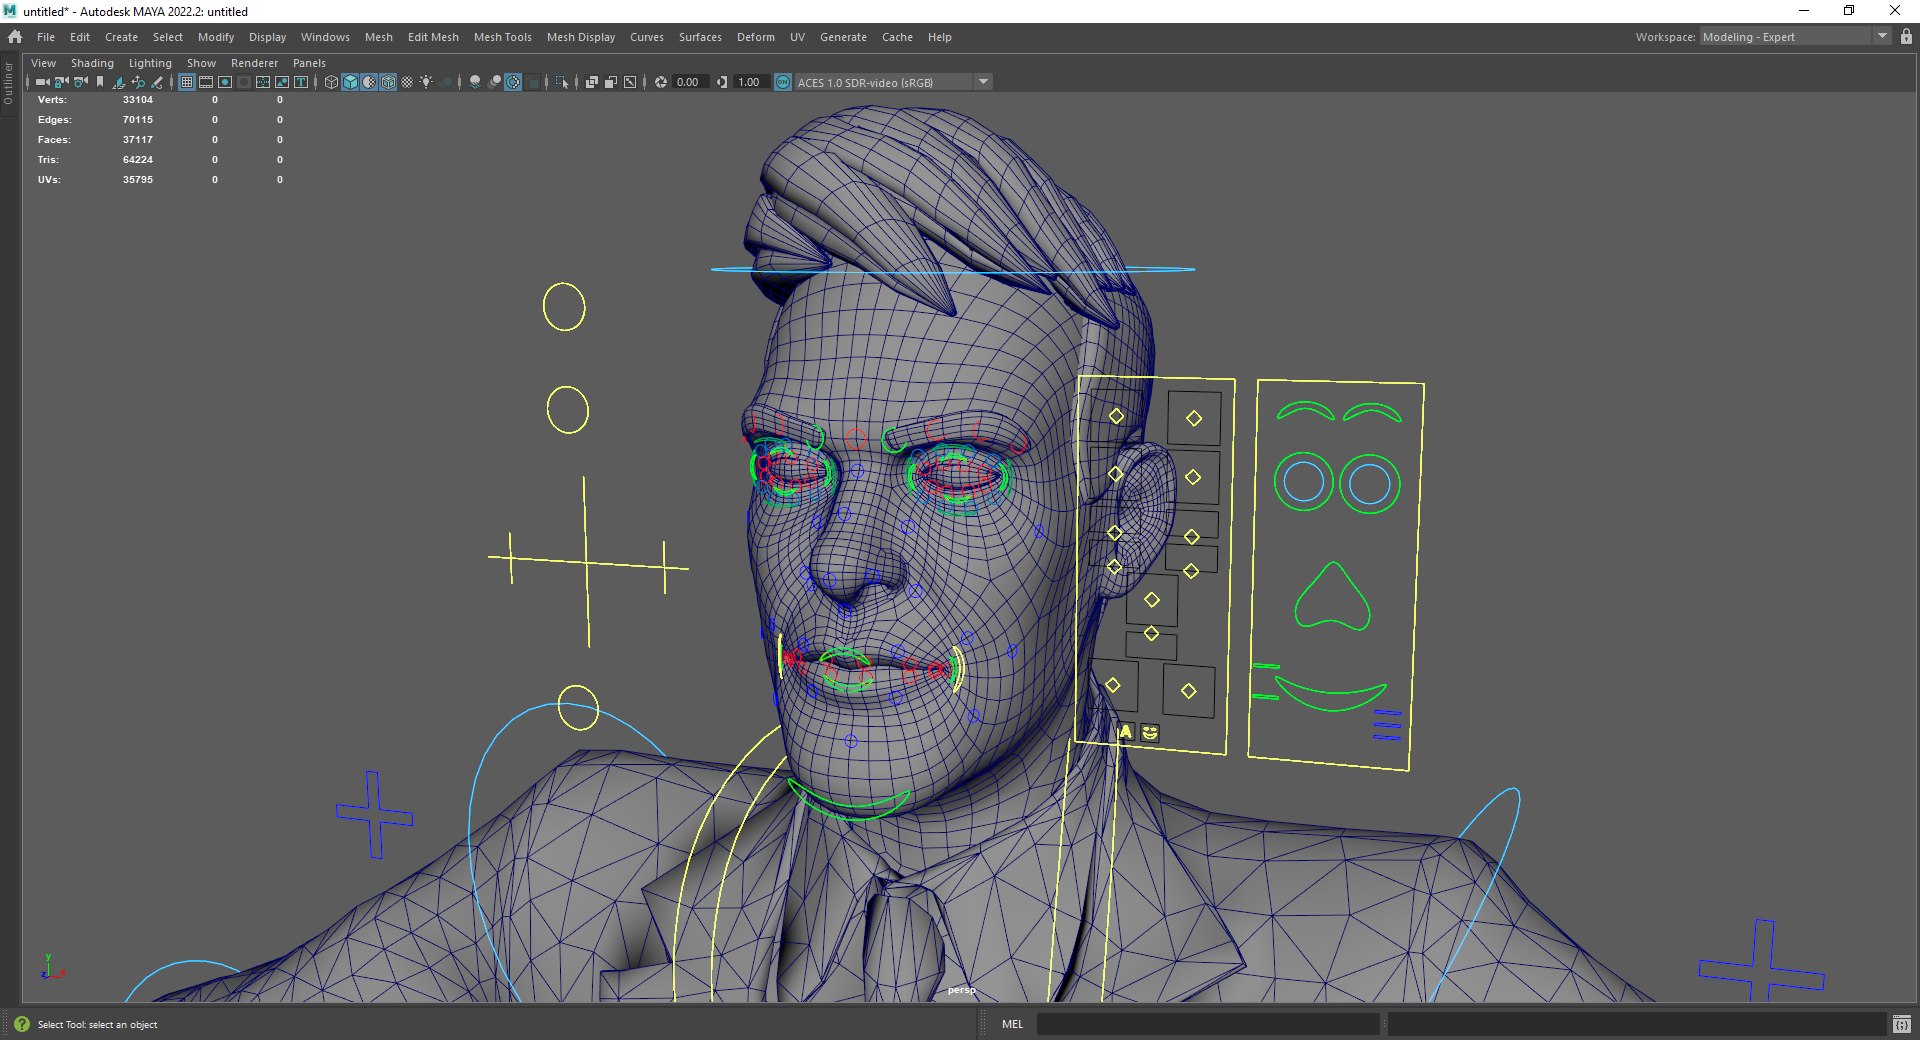Open the Mesh Tools menu
1920x1040 pixels.
[x=502, y=37]
